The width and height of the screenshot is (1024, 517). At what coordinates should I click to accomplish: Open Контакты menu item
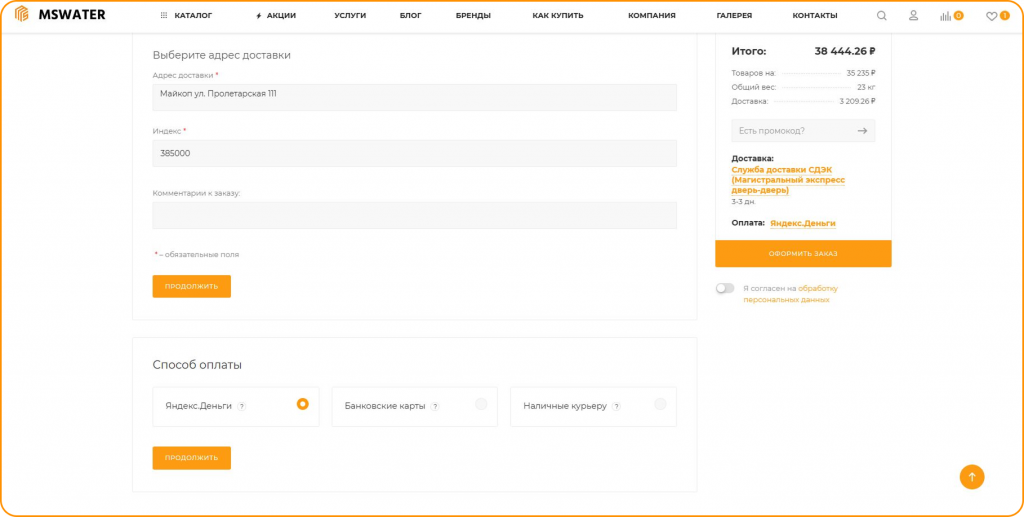pyautogui.click(x=815, y=16)
